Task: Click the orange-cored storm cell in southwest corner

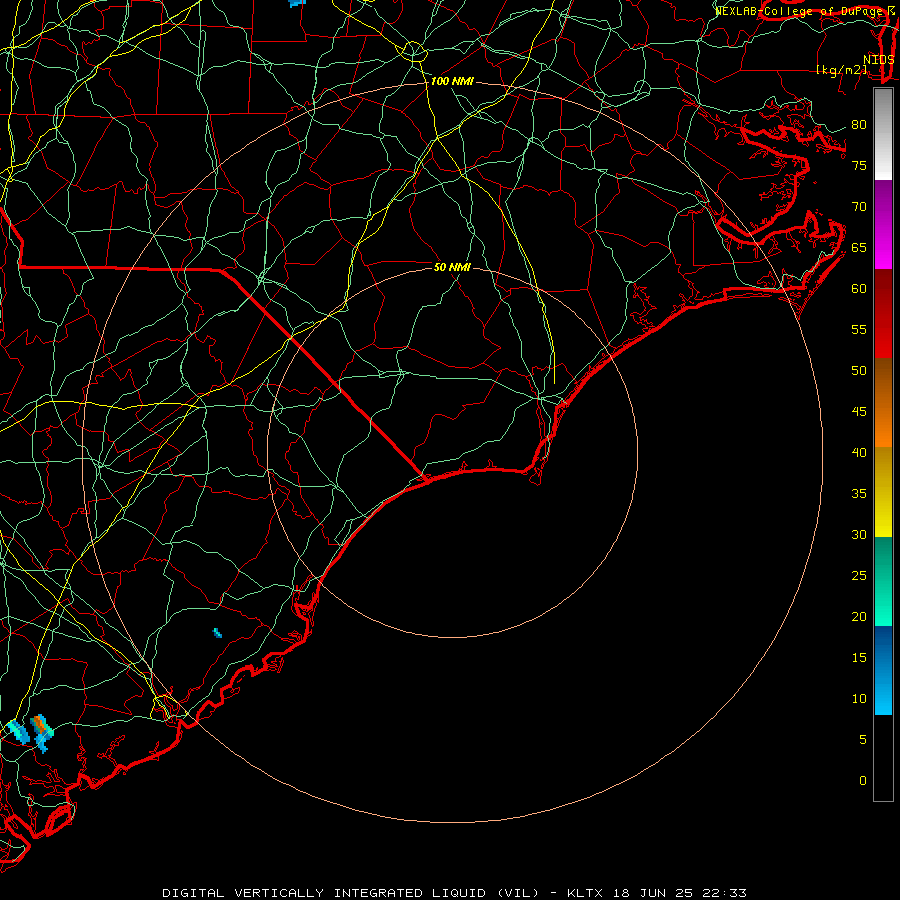Action: pos(41,732)
